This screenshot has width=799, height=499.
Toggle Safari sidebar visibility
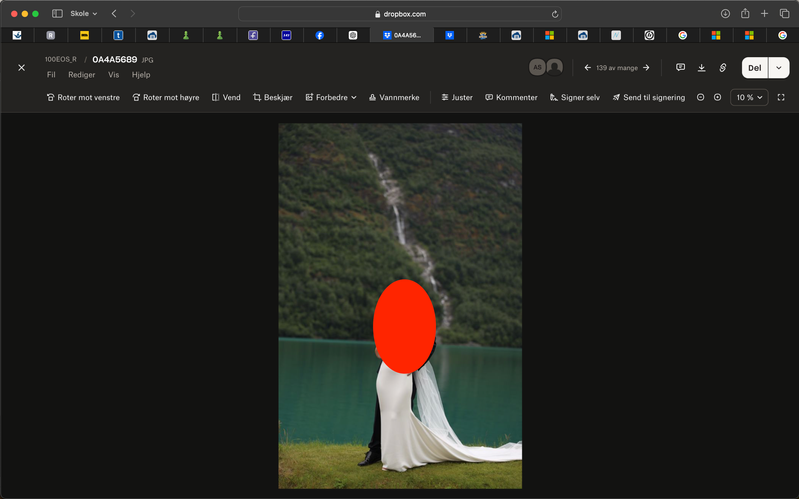point(57,14)
